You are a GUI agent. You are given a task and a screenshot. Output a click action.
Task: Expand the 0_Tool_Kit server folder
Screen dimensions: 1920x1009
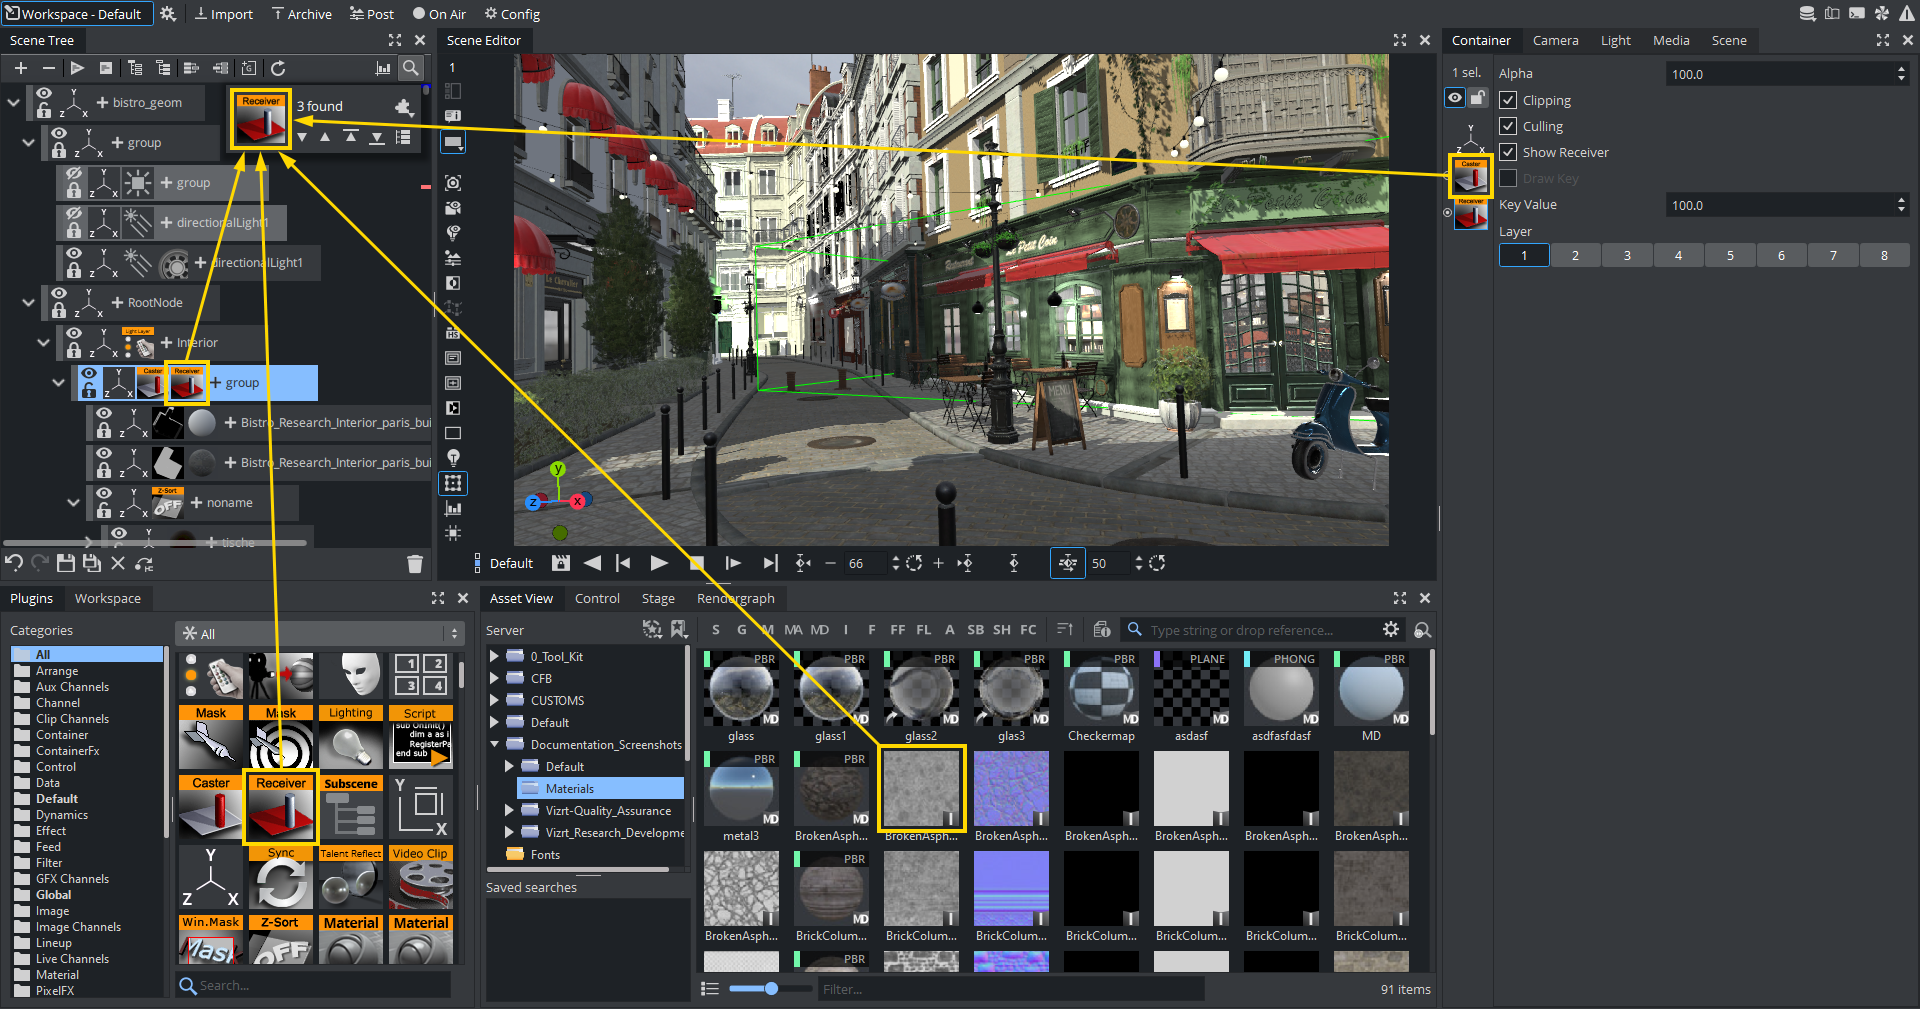[x=494, y=657]
